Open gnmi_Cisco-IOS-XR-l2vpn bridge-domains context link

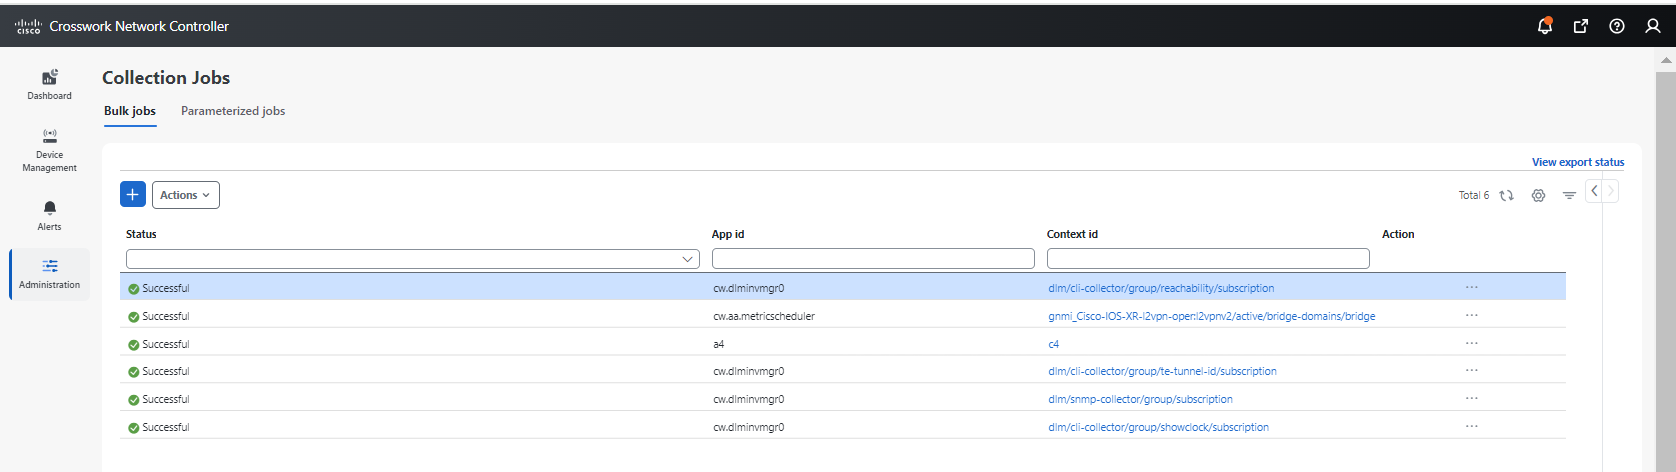point(1212,316)
